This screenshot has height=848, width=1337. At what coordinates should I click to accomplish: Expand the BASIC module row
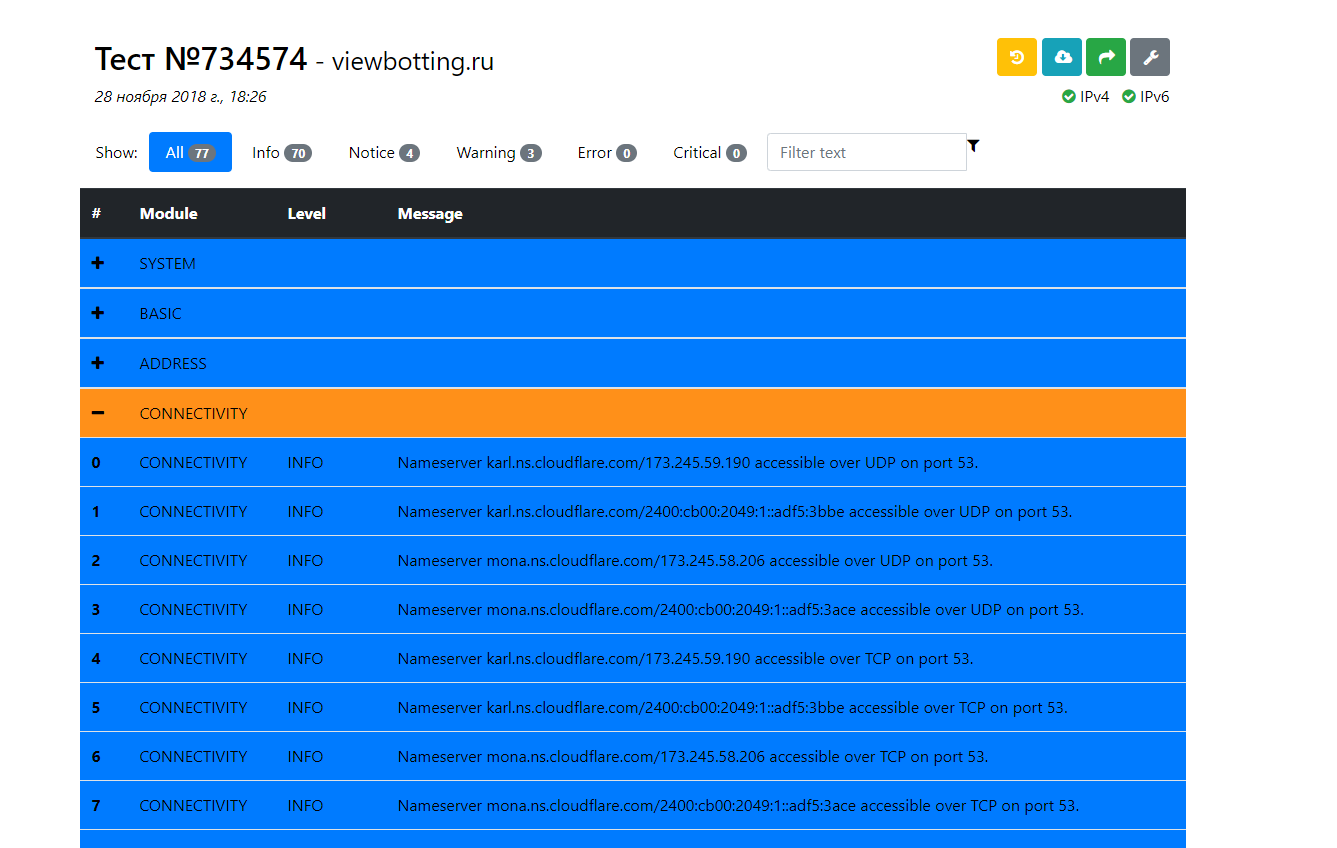98,314
